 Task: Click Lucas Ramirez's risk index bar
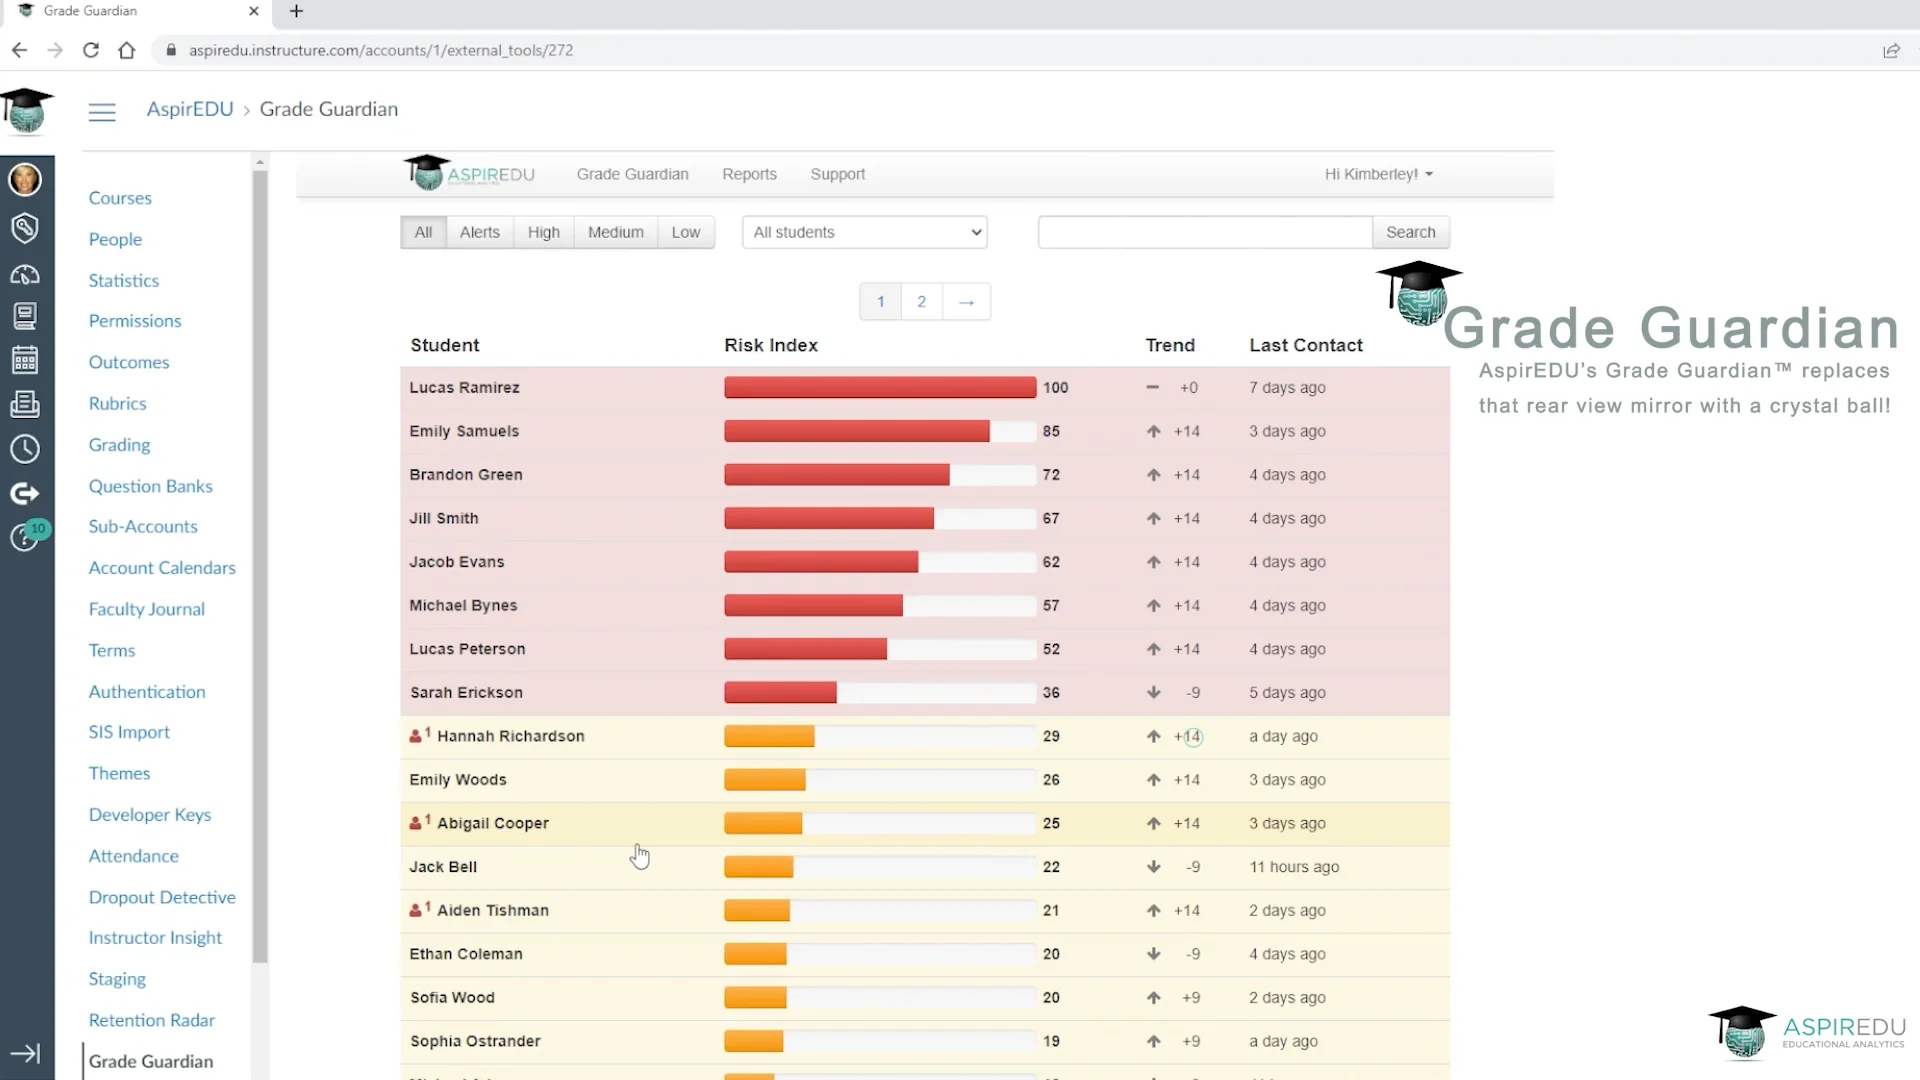click(x=879, y=388)
